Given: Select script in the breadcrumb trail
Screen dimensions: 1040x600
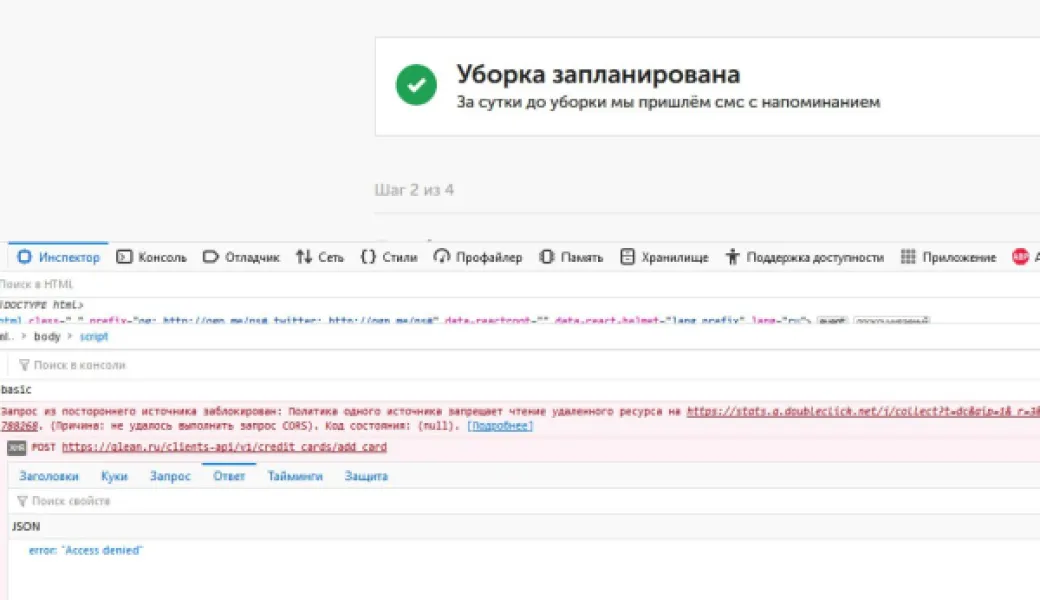Looking at the screenshot, I should (x=94, y=337).
